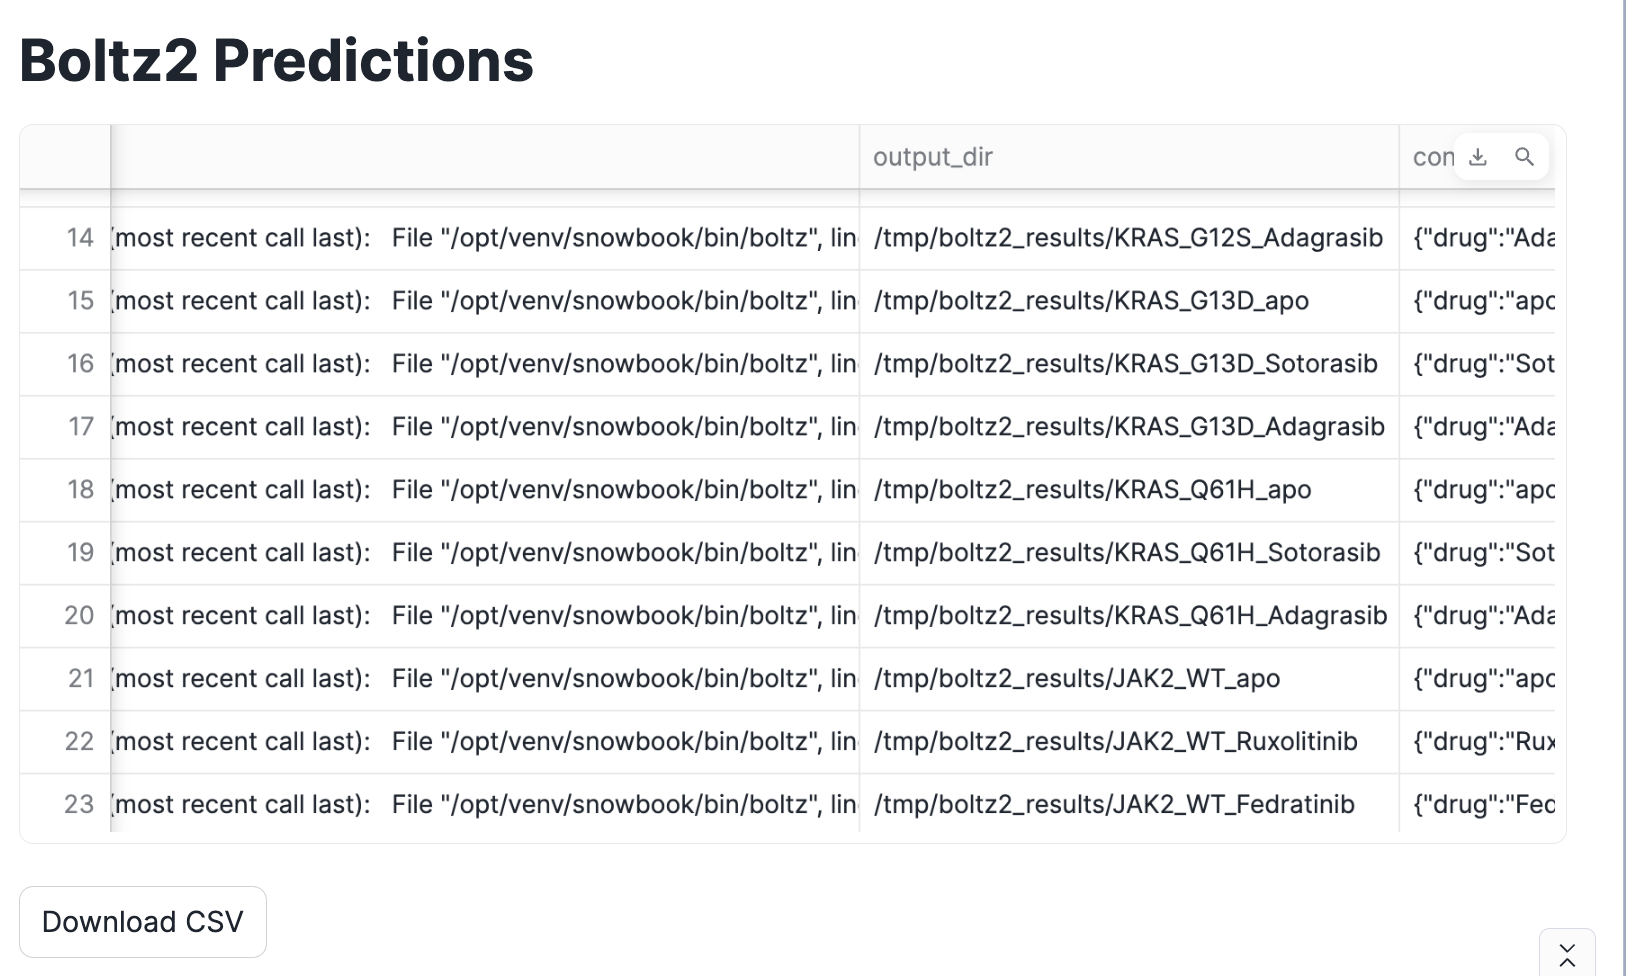Open the table search icon

pyautogui.click(x=1524, y=157)
